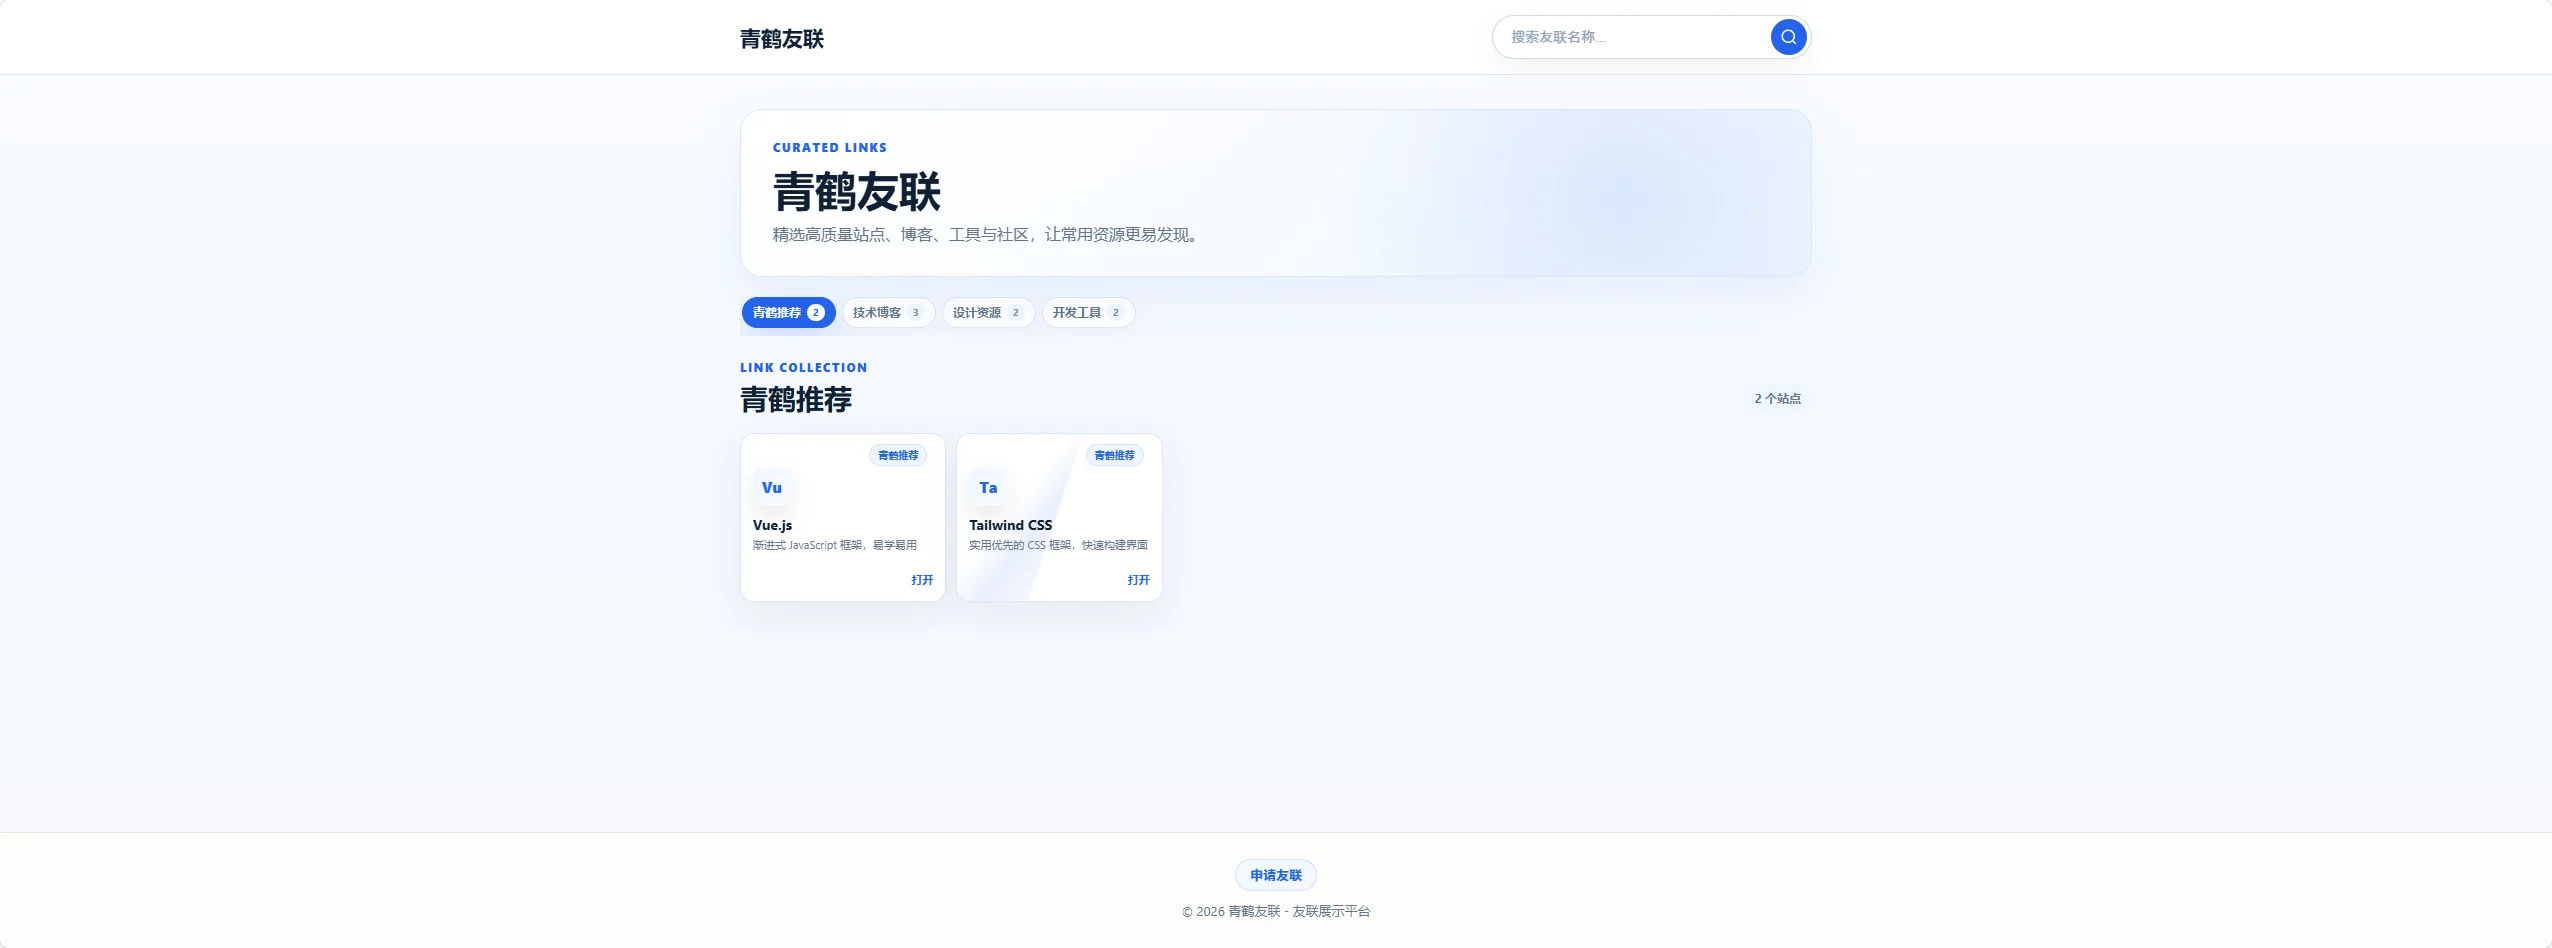Switch to the 技术博客 tab
The width and height of the screenshot is (2552, 948).
point(888,313)
